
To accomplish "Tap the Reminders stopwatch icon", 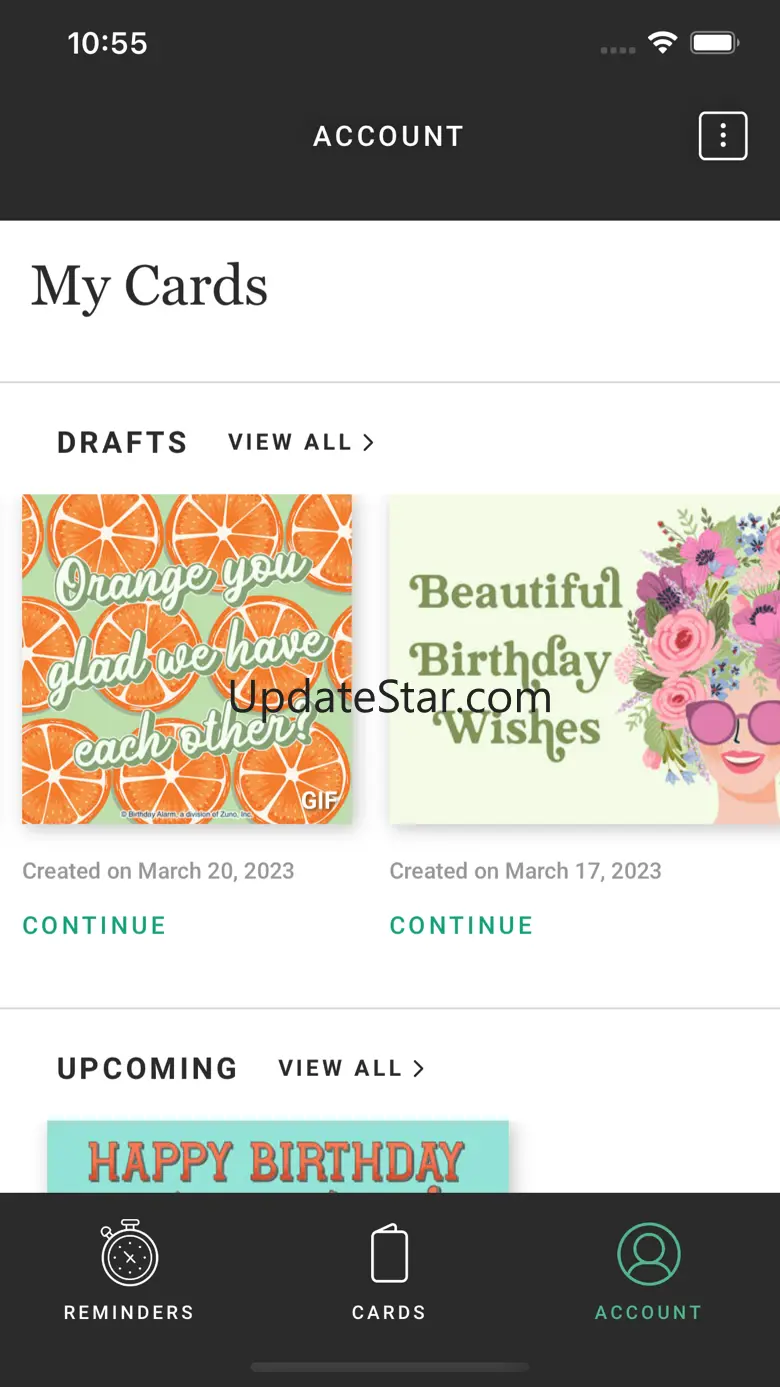I will [129, 1252].
